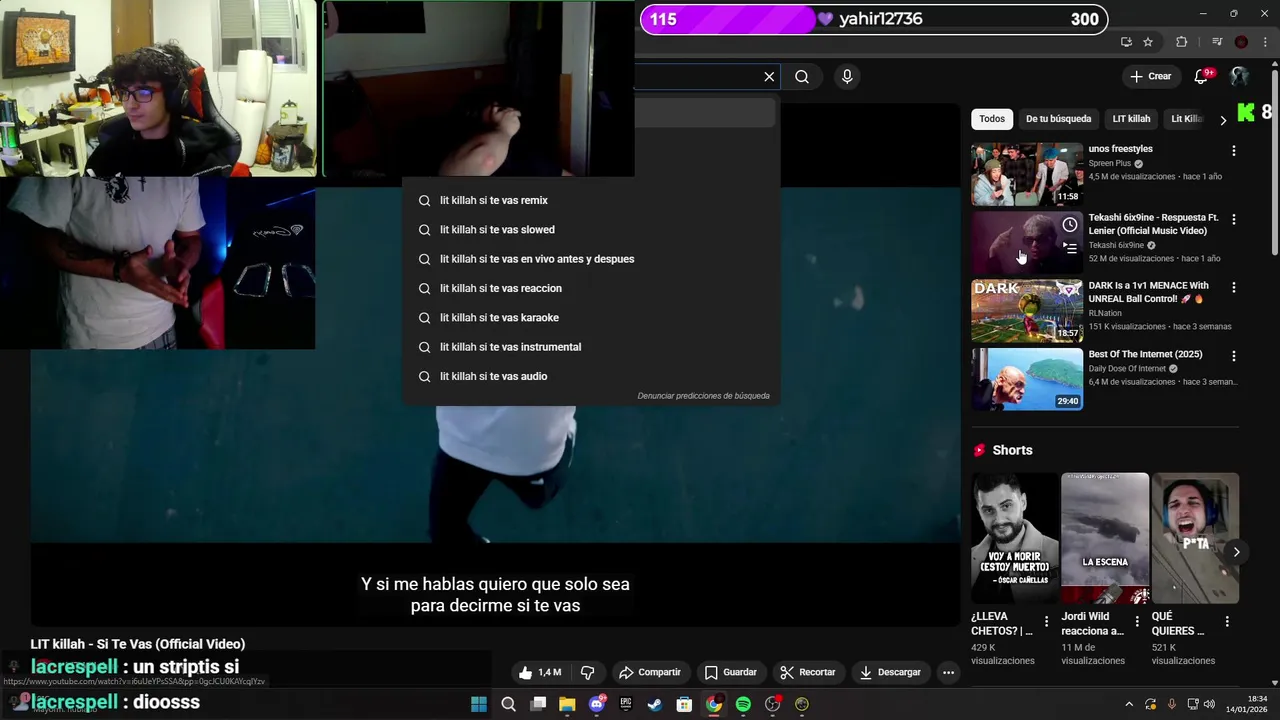Open the Daily Dose Of Internet channel

[x=1127, y=368]
